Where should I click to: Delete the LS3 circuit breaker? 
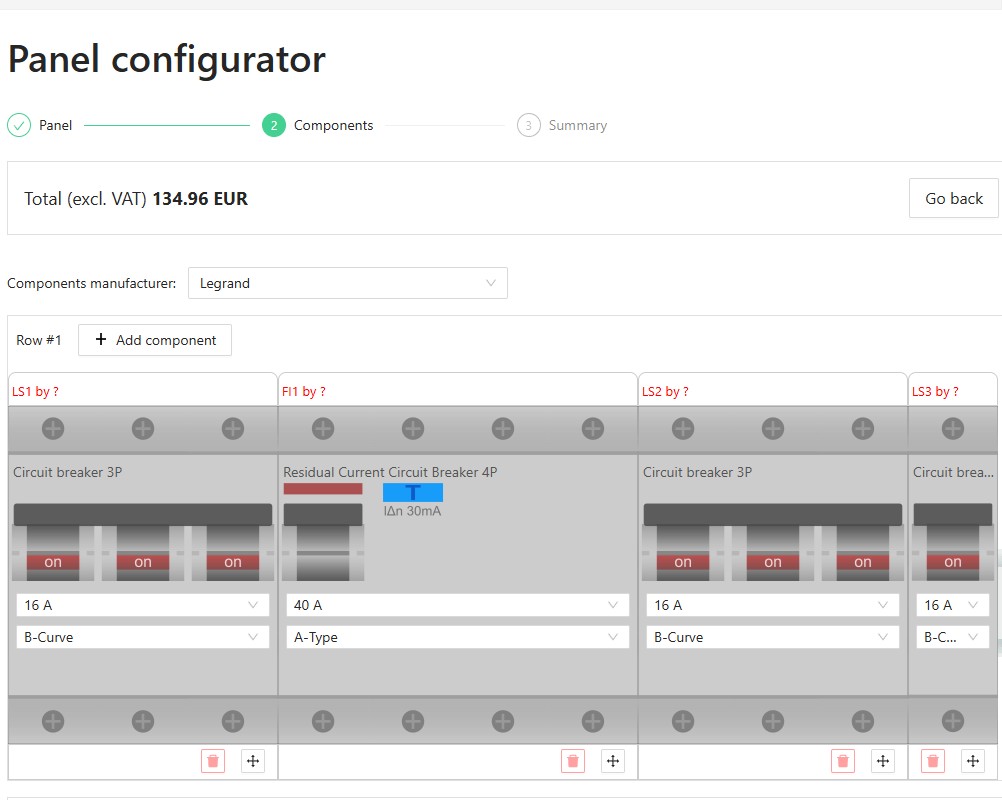tap(933, 761)
